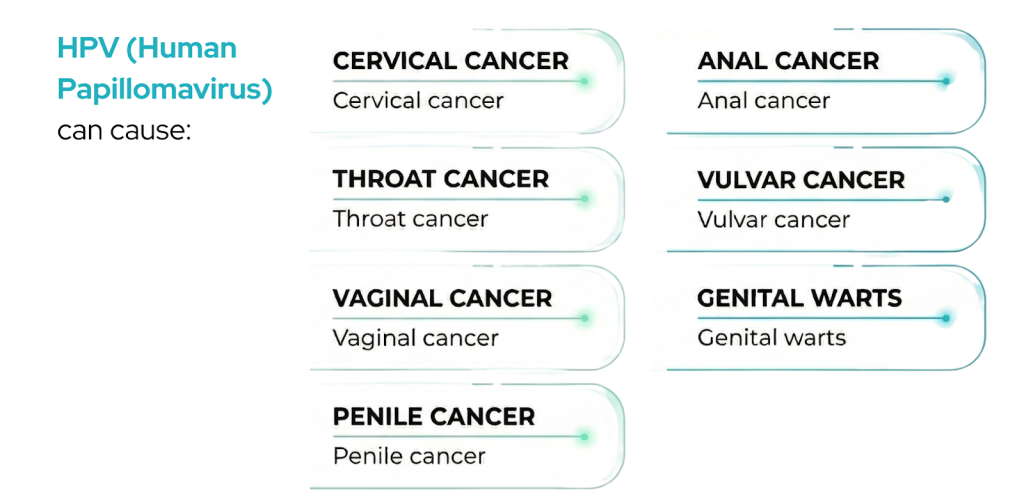Click the glowing dot beside Throat Cancer heading
The height and width of the screenshot is (504, 1024).
[585, 199]
